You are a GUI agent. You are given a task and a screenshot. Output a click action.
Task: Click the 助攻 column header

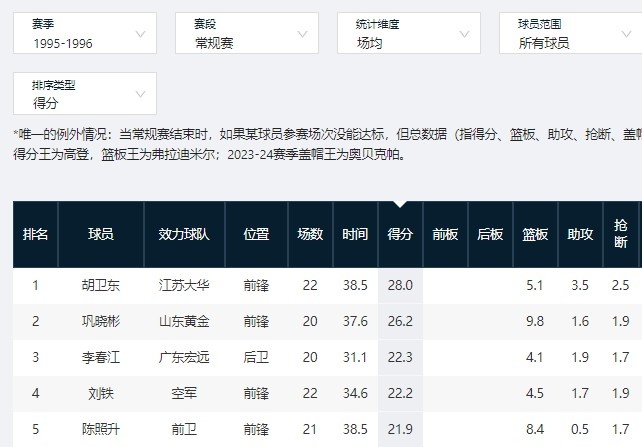click(580, 234)
